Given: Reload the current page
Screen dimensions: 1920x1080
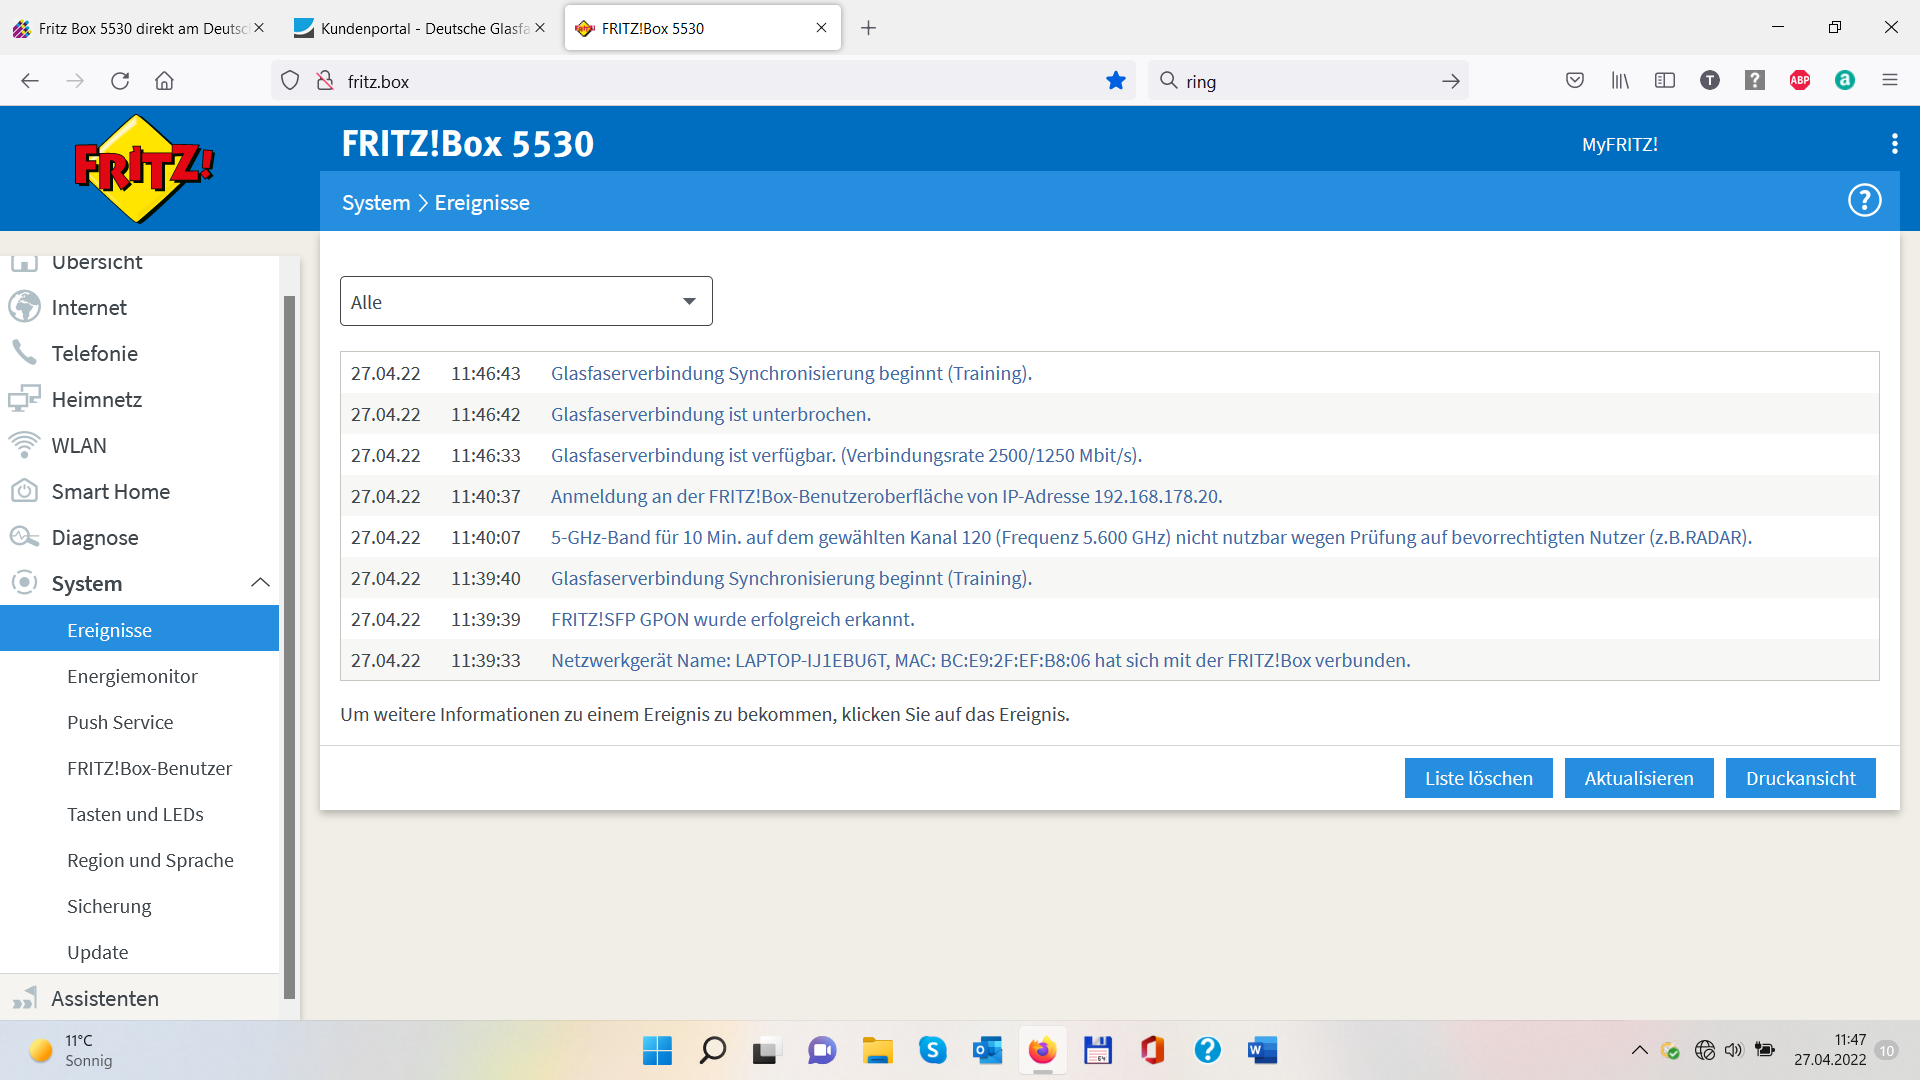Looking at the screenshot, I should point(120,81).
